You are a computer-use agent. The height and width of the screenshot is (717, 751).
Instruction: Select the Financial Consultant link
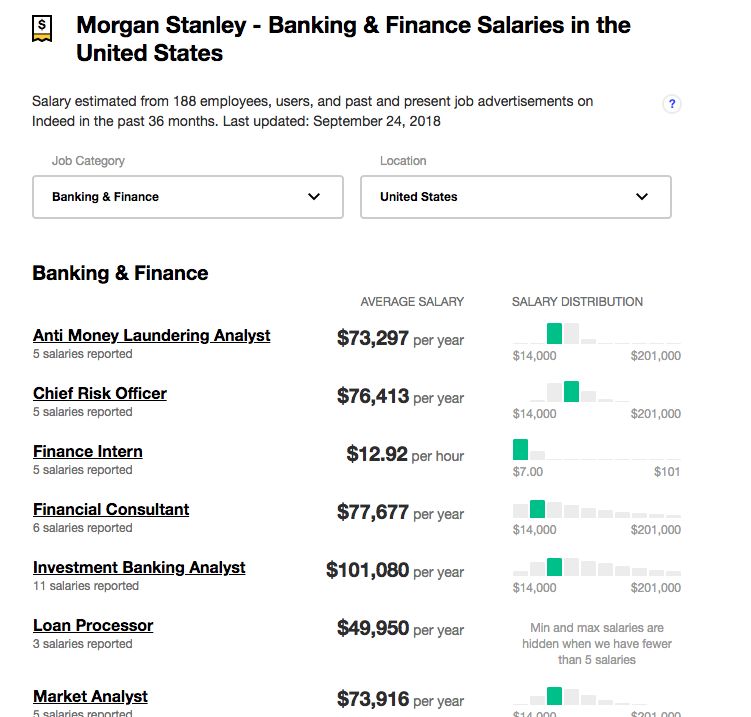(x=111, y=509)
